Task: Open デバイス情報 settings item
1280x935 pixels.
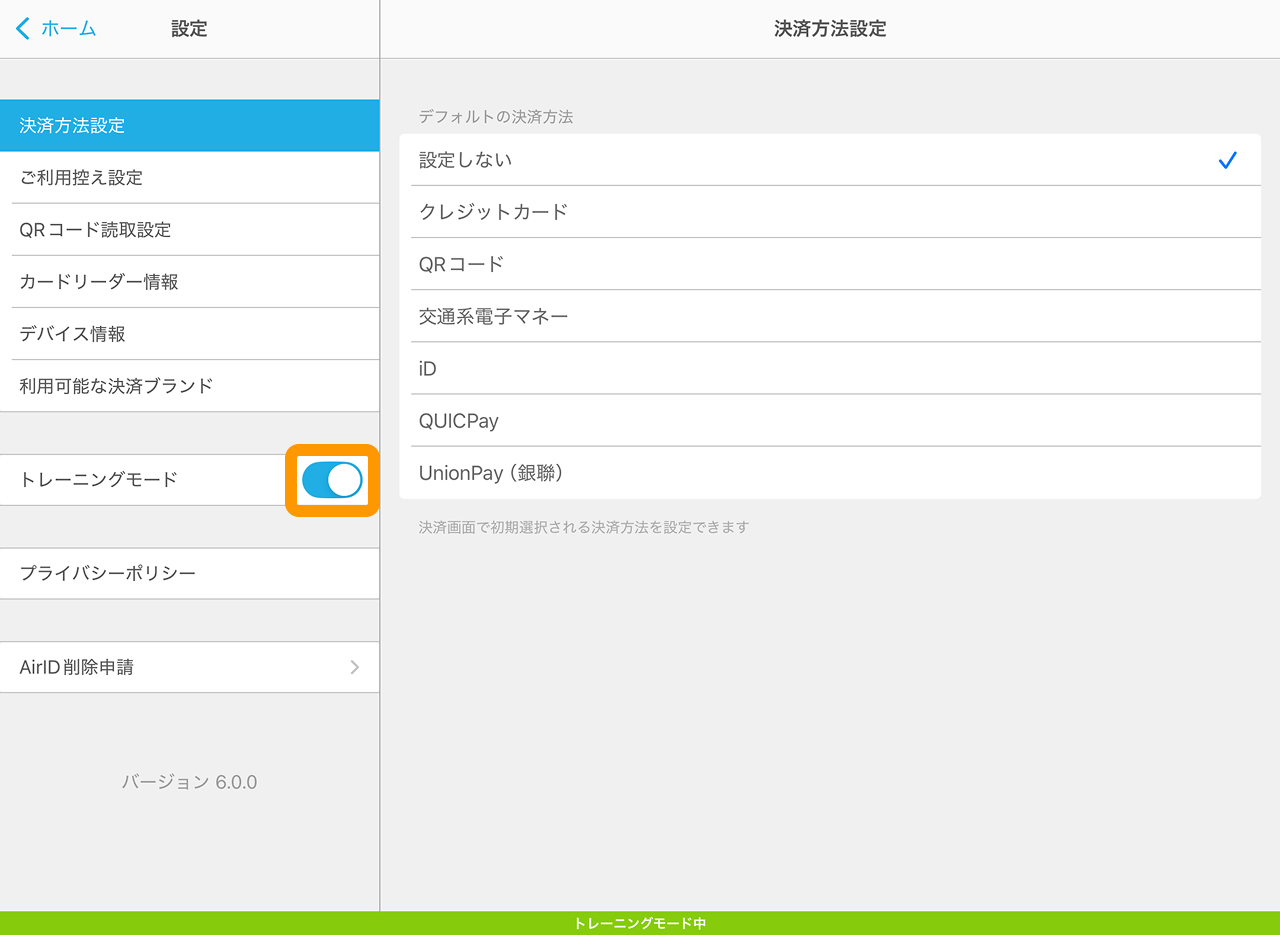Action: pyautogui.click(x=189, y=334)
